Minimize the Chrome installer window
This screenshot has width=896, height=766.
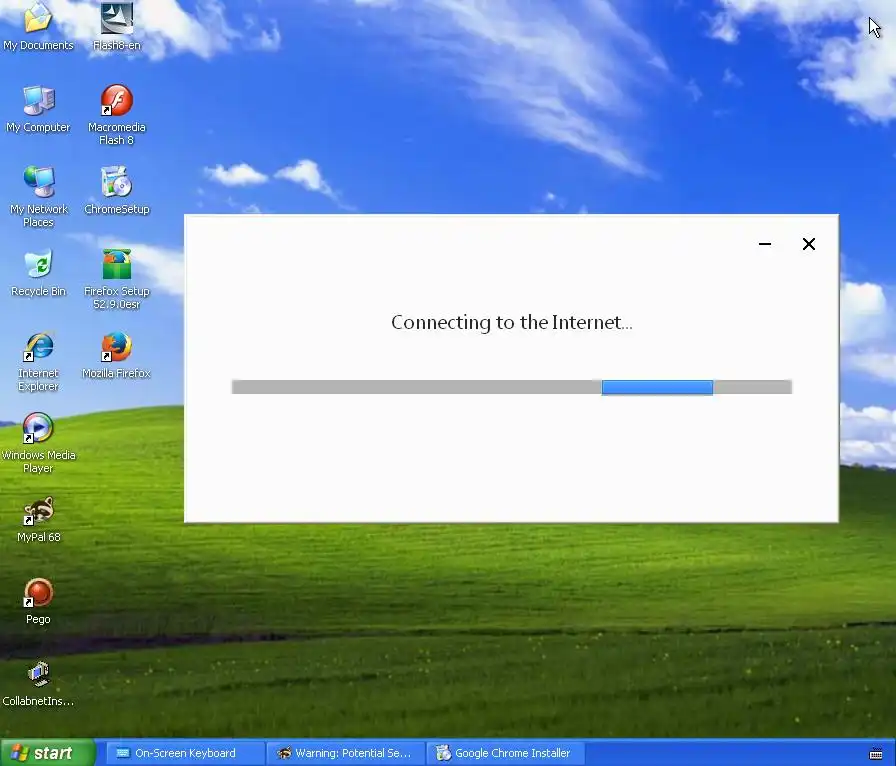pos(765,244)
